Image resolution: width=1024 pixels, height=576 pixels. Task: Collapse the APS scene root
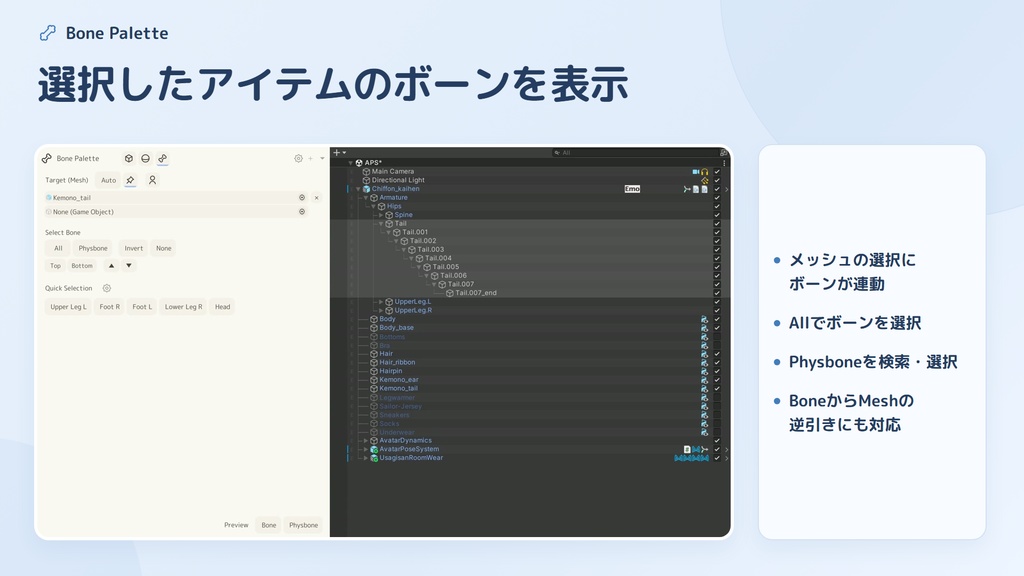coord(351,163)
